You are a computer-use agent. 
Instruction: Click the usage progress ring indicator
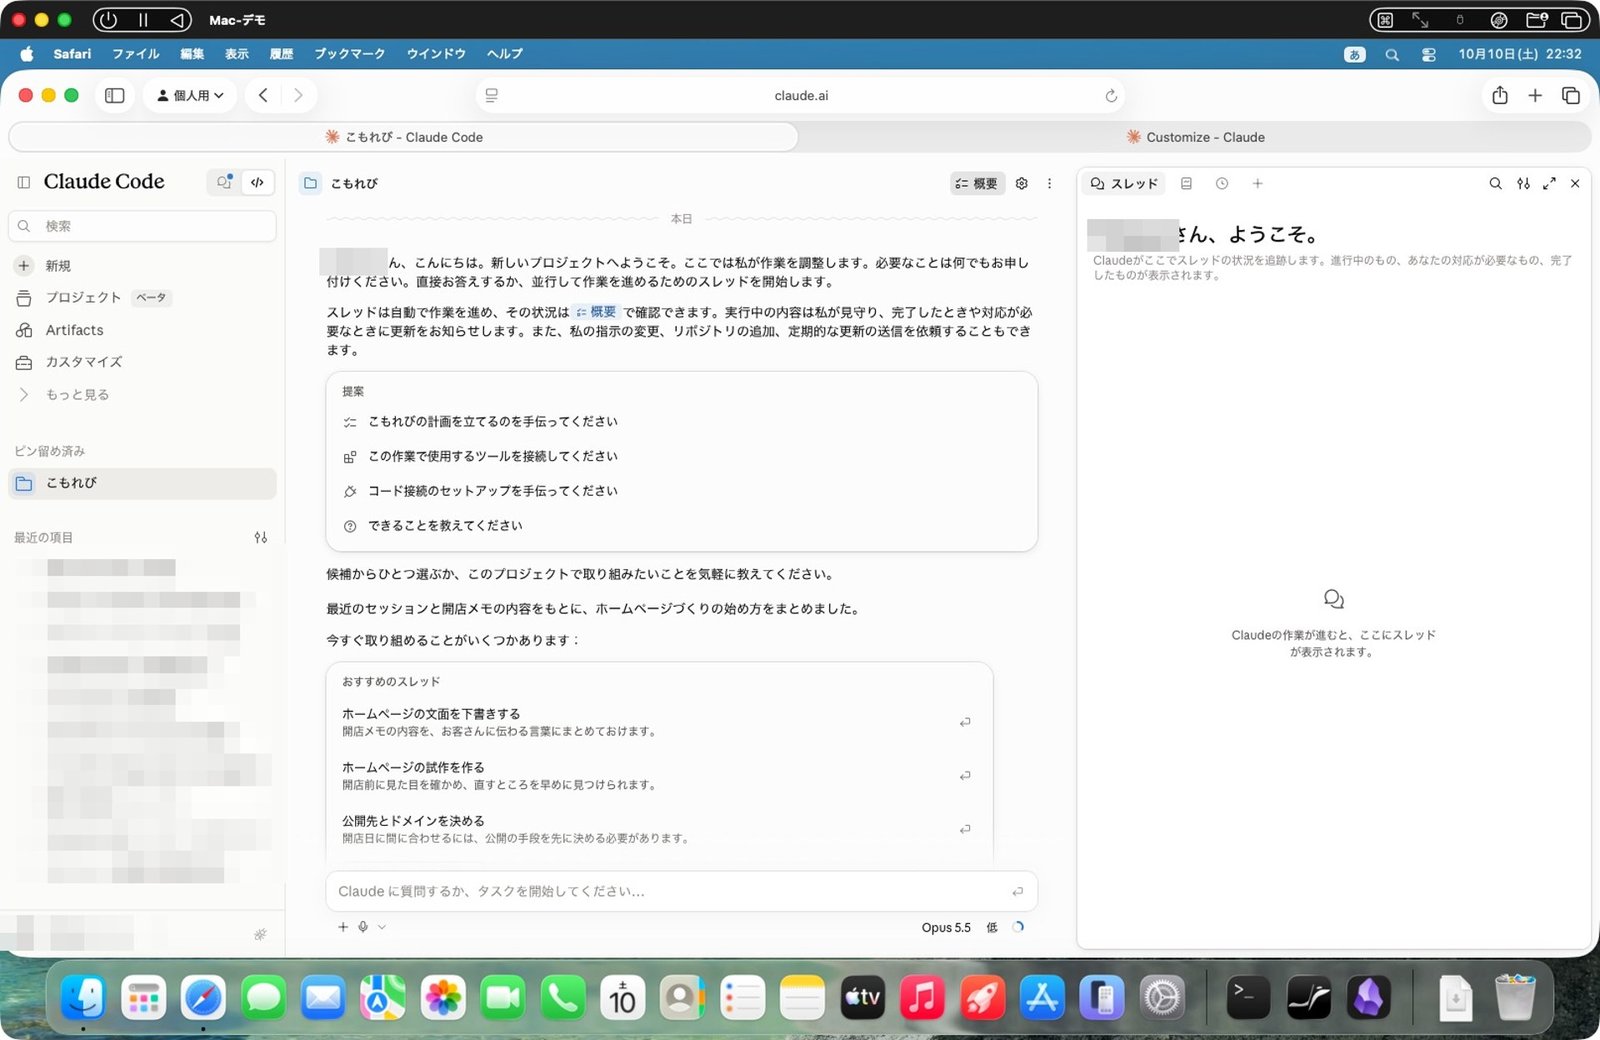[1017, 927]
